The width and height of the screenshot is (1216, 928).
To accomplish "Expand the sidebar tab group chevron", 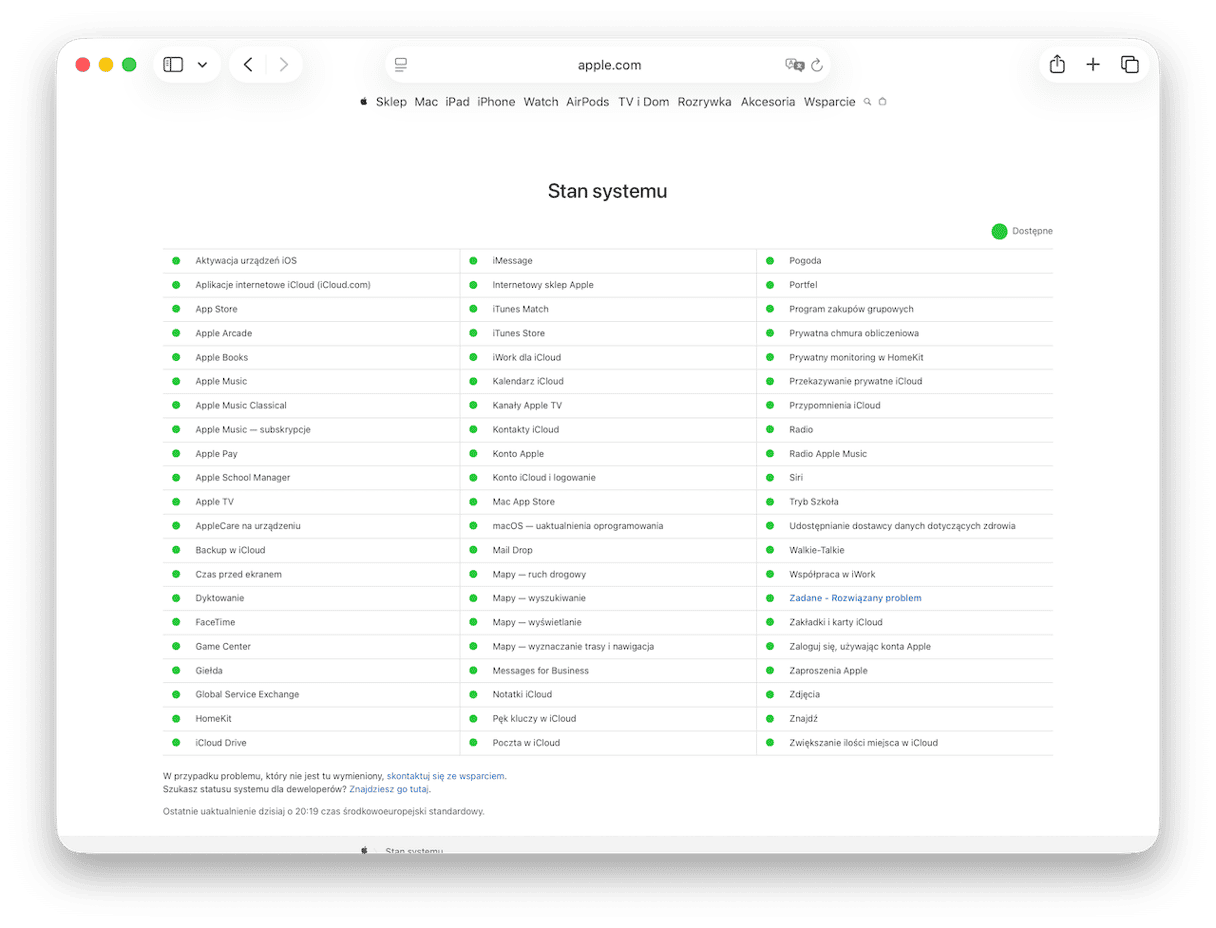I will click(202, 65).
